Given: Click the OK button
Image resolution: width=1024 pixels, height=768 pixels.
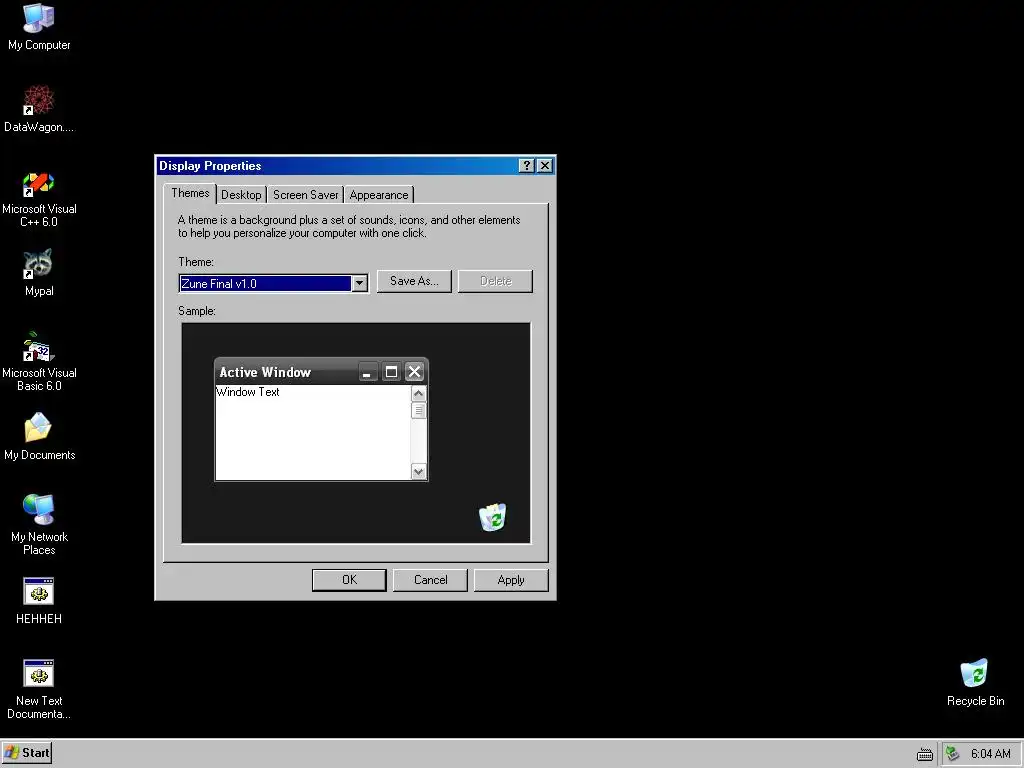Looking at the screenshot, I should [x=349, y=580].
